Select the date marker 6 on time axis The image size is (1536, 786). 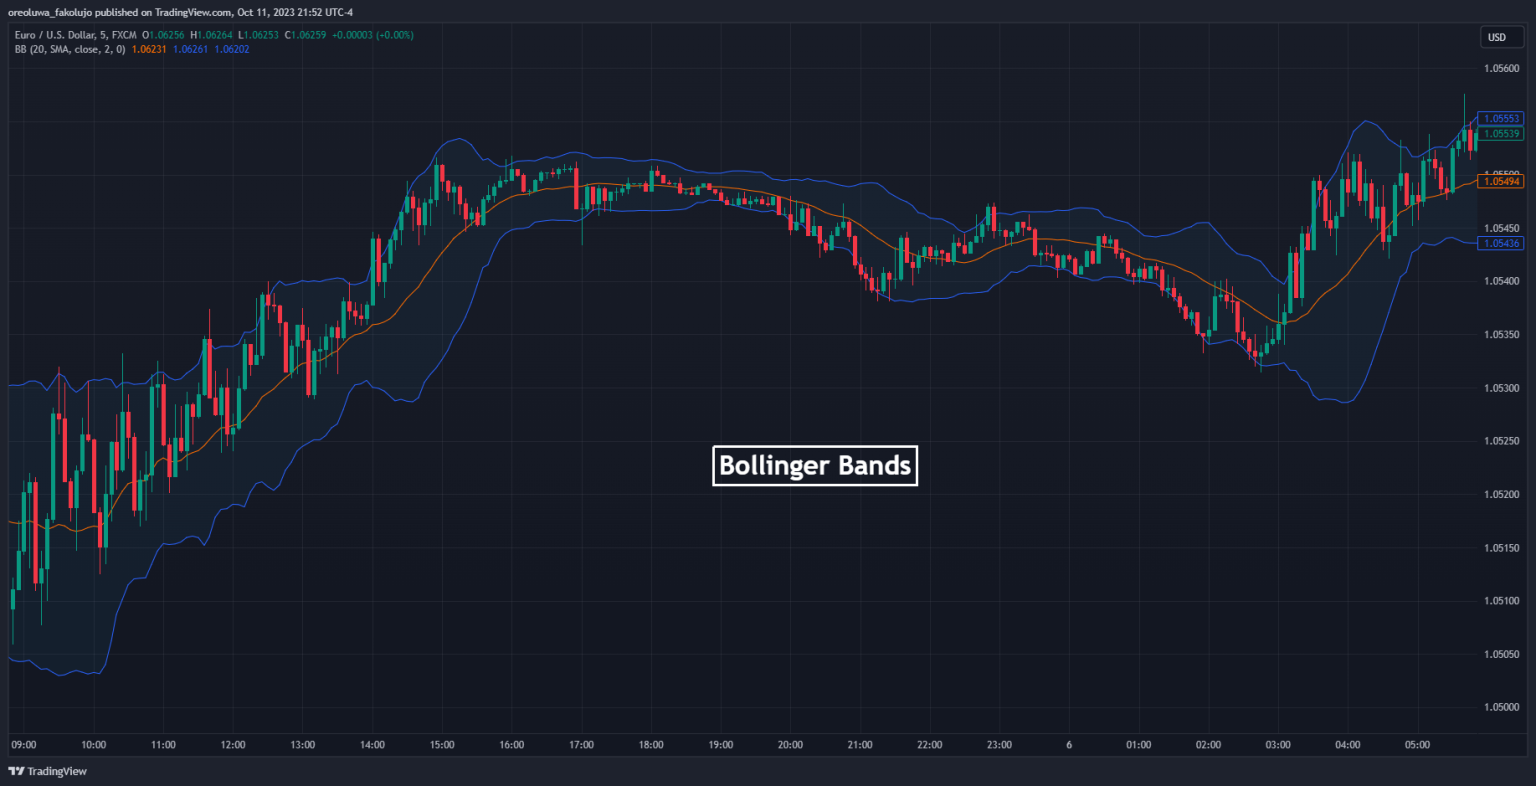1068,744
